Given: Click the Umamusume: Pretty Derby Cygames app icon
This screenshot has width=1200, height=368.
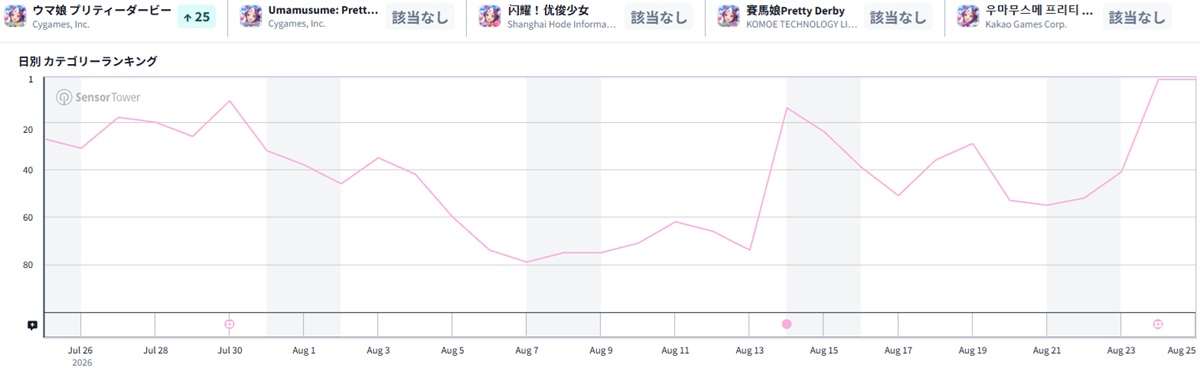Looking at the screenshot, I should (x=251, y=16).
